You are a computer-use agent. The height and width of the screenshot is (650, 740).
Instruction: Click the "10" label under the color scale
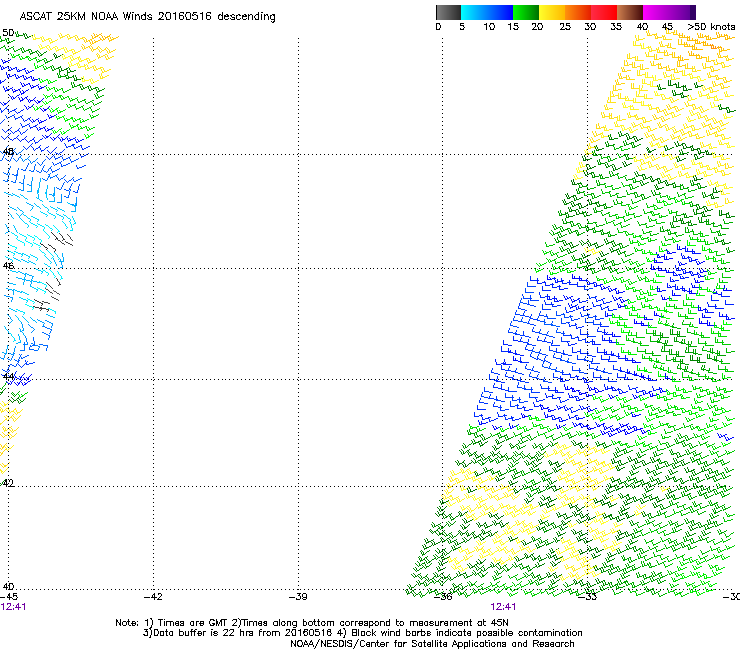pos(489,26)
